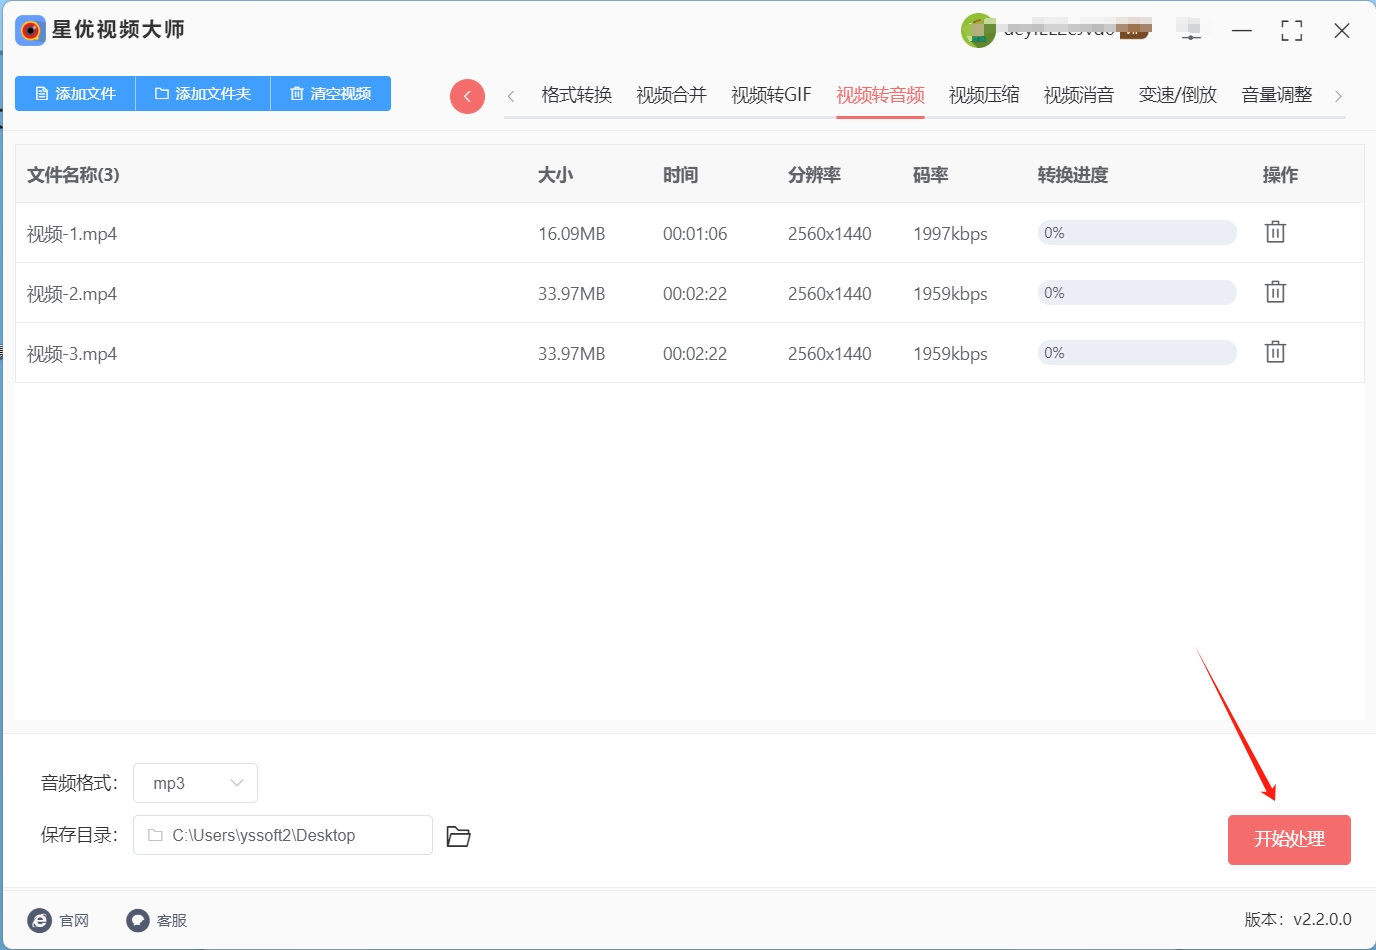Open the settings menu icon near minimize
The width and height of the screenshot is (1376, 950).
point(1190,31)
